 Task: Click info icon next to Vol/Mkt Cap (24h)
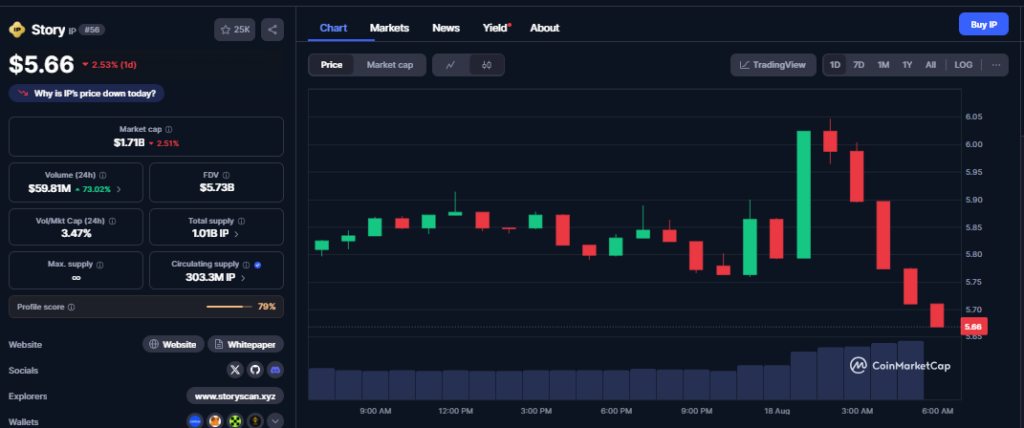[113, 222]
